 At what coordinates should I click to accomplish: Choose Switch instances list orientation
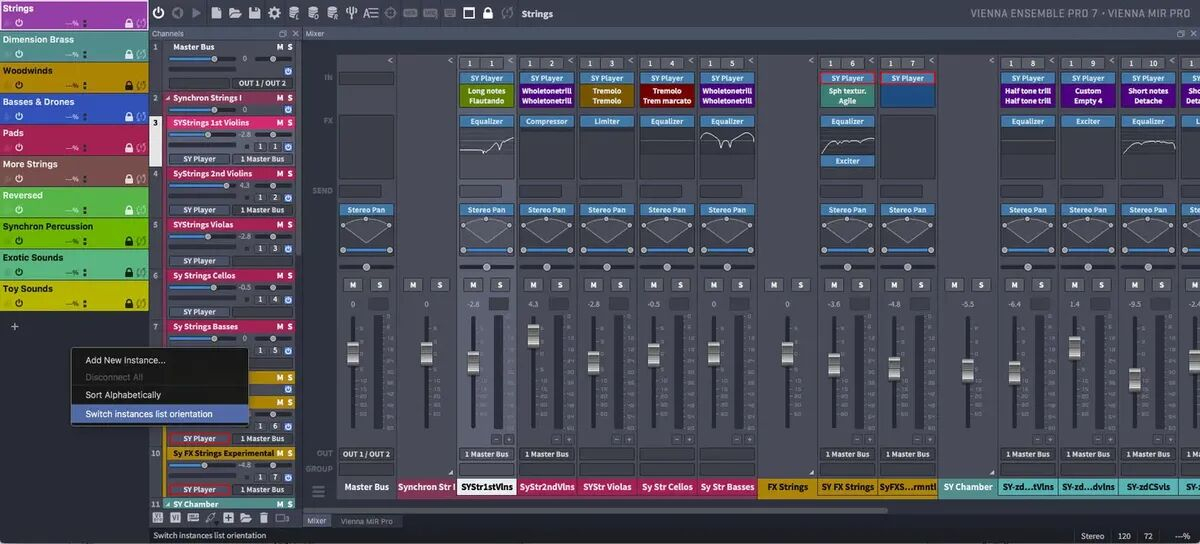click(x=149, y=414)
